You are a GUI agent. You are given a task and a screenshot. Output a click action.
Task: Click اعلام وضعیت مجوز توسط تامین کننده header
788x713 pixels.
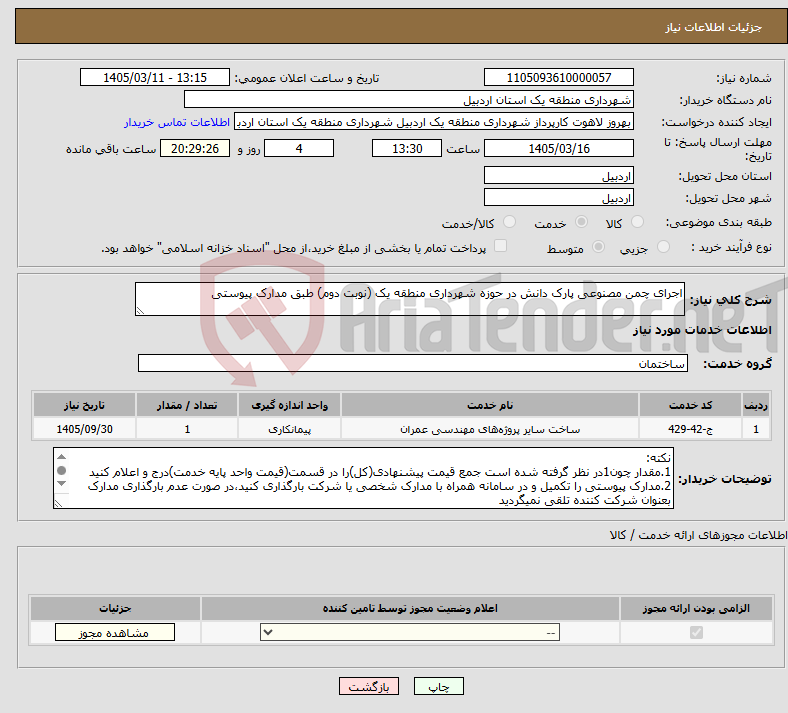pos(410,608)
